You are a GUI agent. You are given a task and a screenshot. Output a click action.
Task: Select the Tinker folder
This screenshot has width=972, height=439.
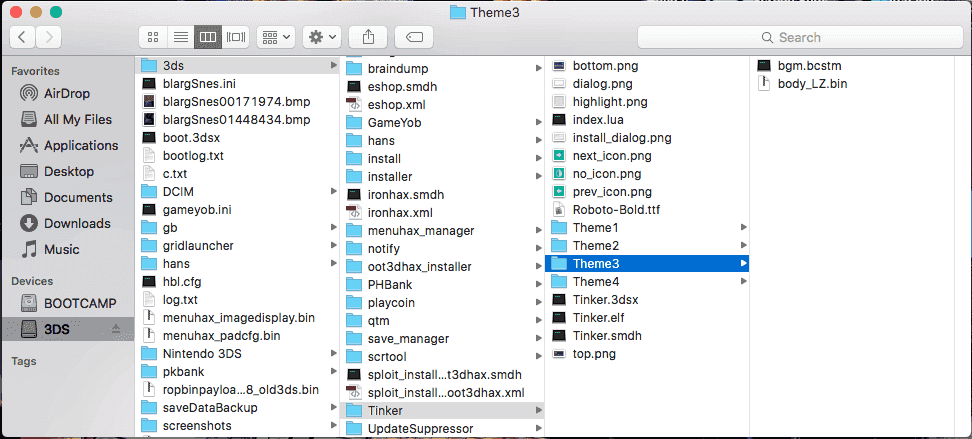[443, 410]
